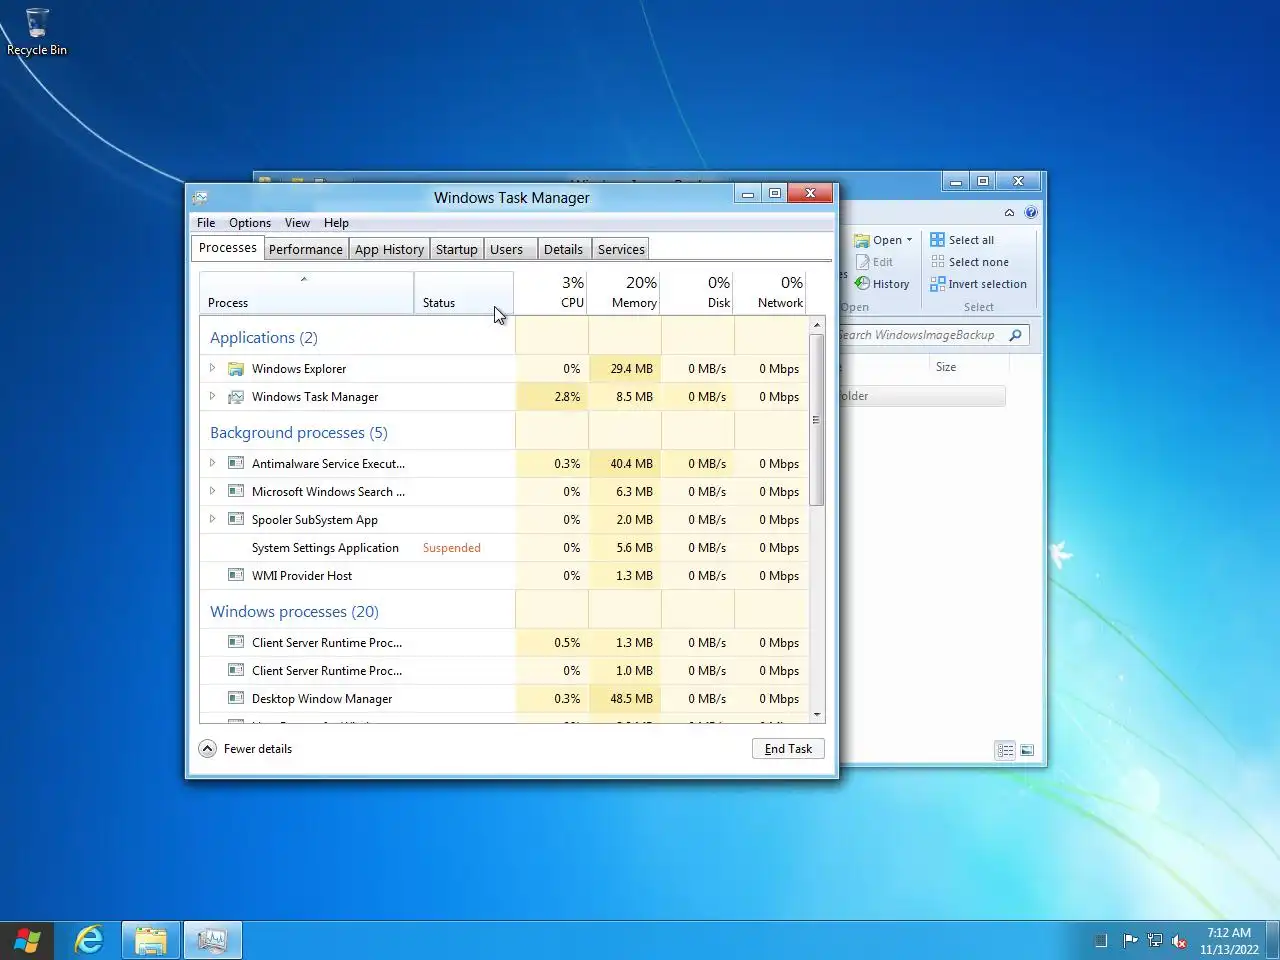This screenshot has height=960, width=1280.
Task: Open the Start menu button
Action: (x=27, y=941)
